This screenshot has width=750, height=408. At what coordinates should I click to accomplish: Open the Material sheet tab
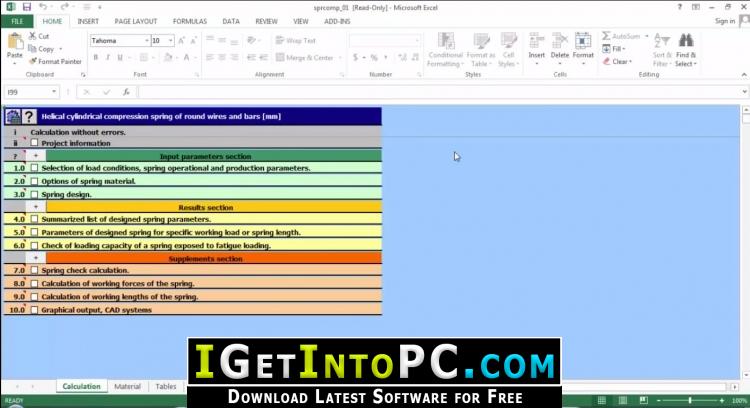click(127, 386)
